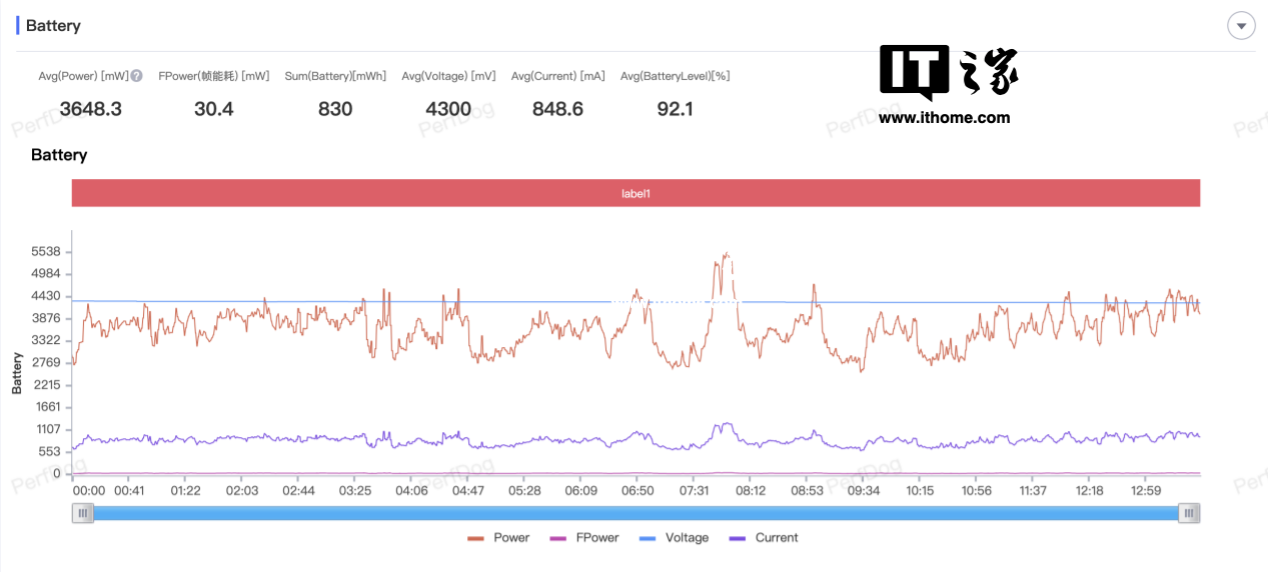Click the left handle of the range slider
The image size is (1268, 572).
click(83, 513)
